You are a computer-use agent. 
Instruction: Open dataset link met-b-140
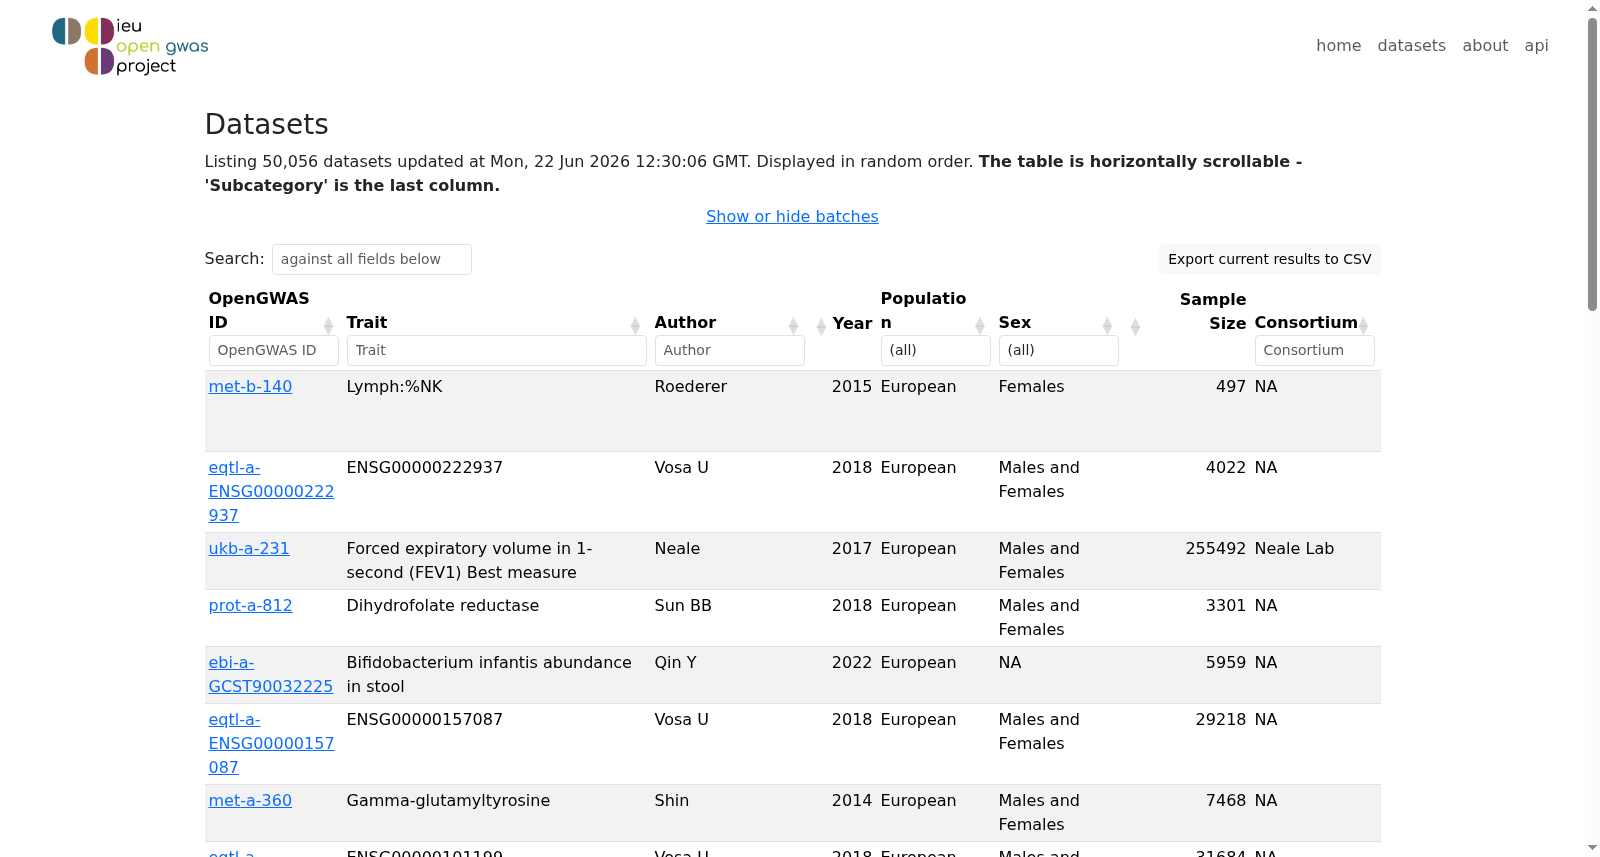click(250, 386)
